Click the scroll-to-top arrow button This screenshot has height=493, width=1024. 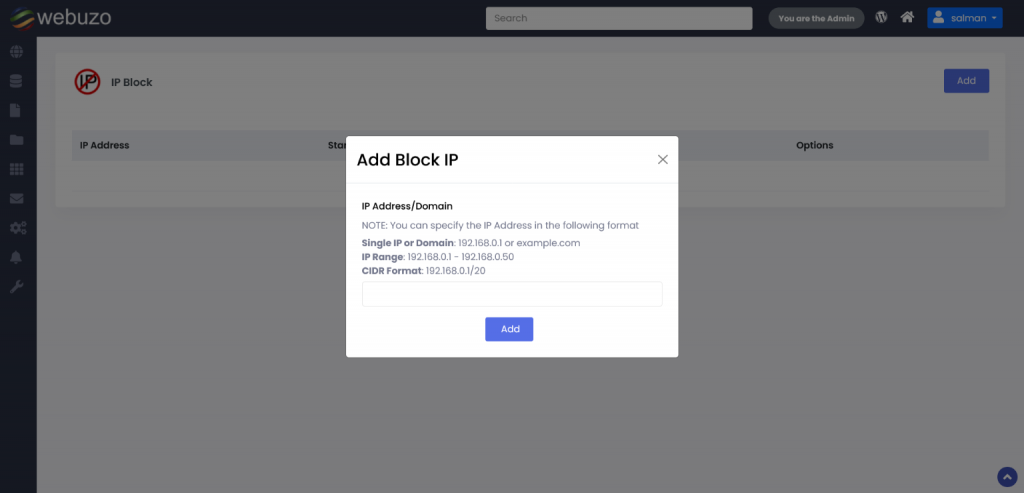click(1007, 476)
